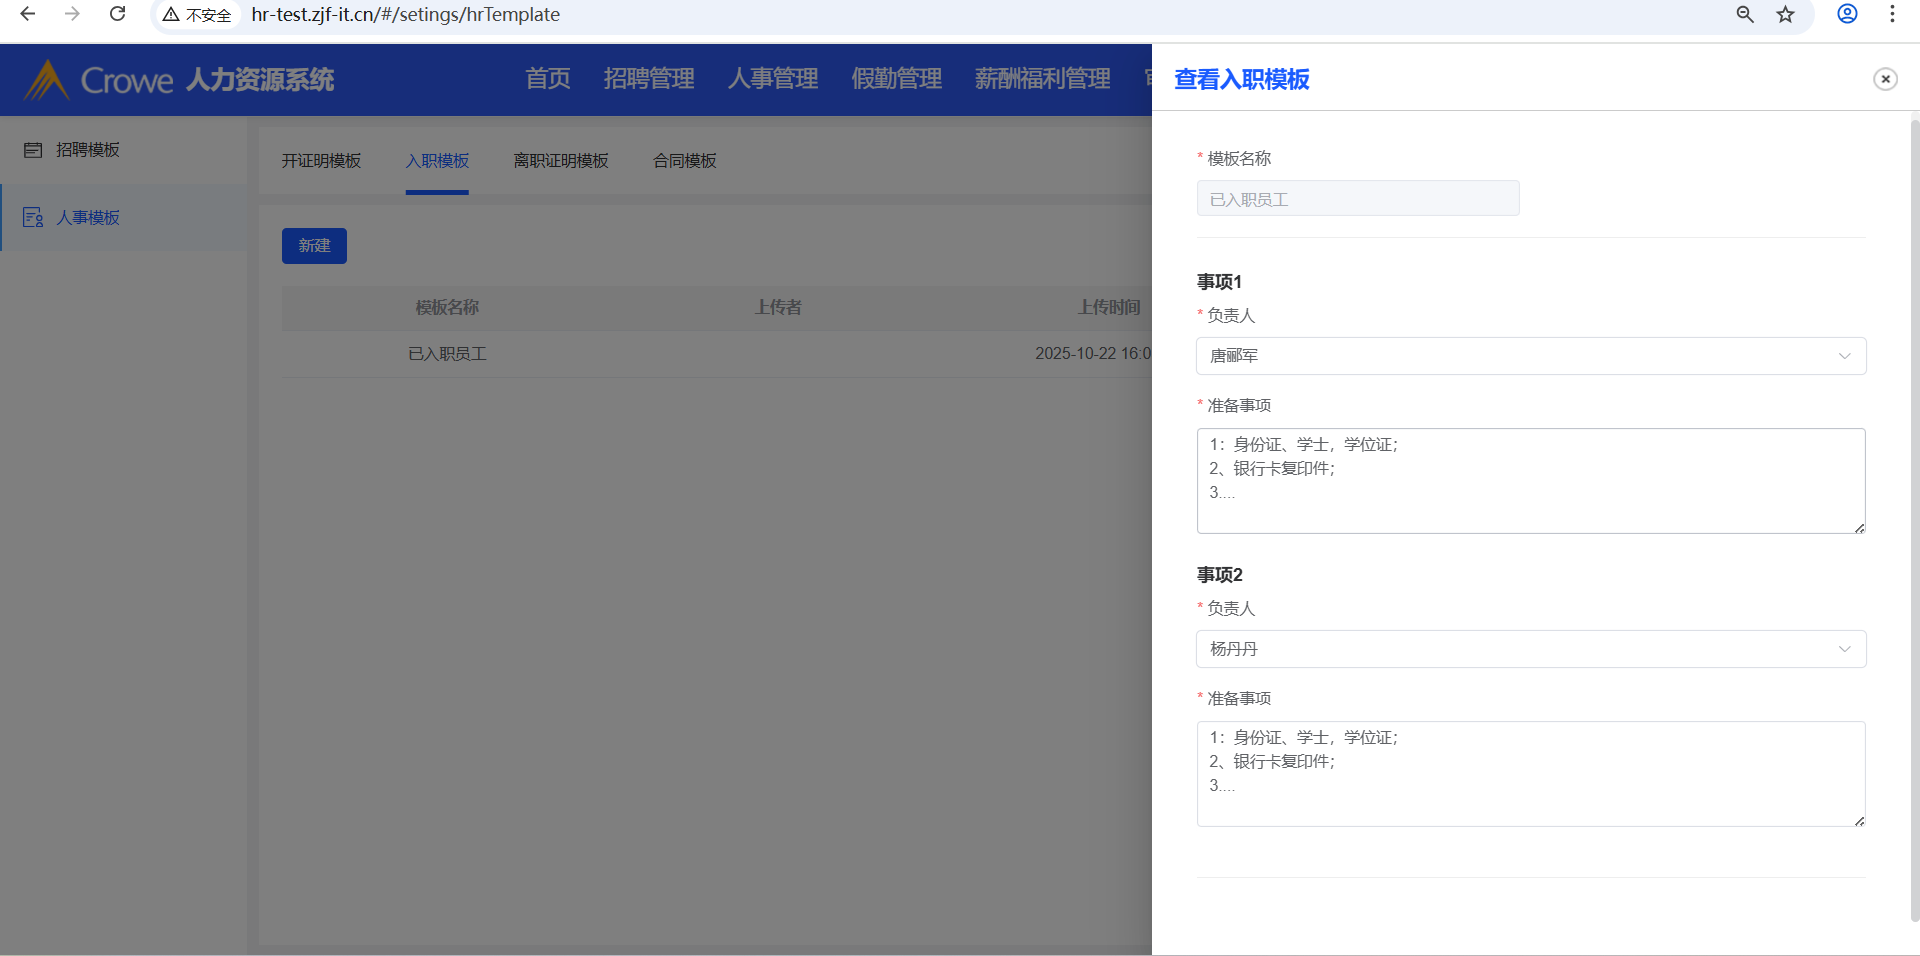Click the browser zoom magnifier icon
The height and width of the screenshot is (956, 1920).
click(1745, 14)
